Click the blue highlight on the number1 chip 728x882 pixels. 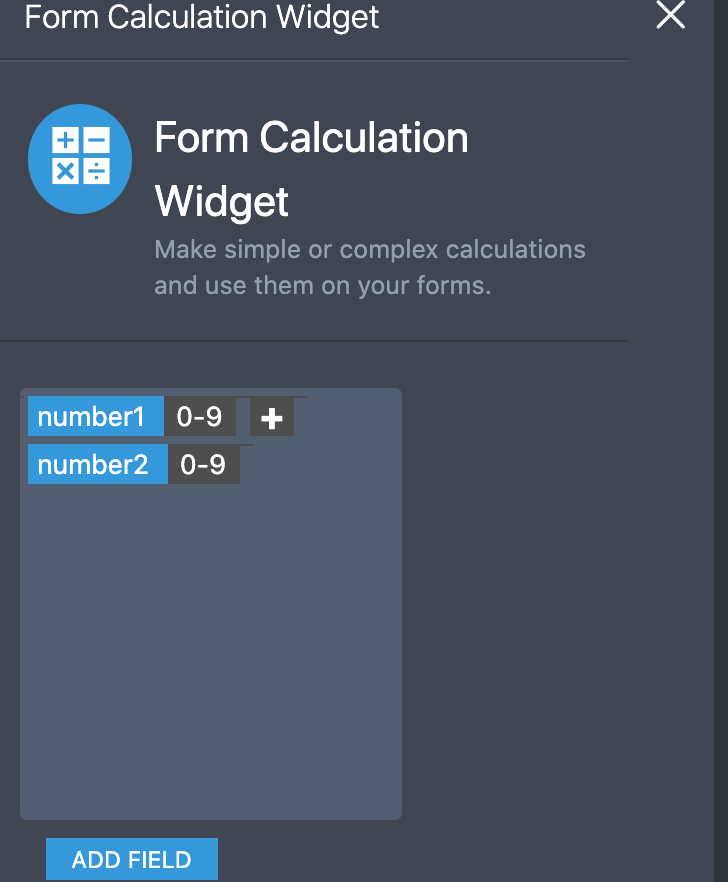tap(95, 416)
